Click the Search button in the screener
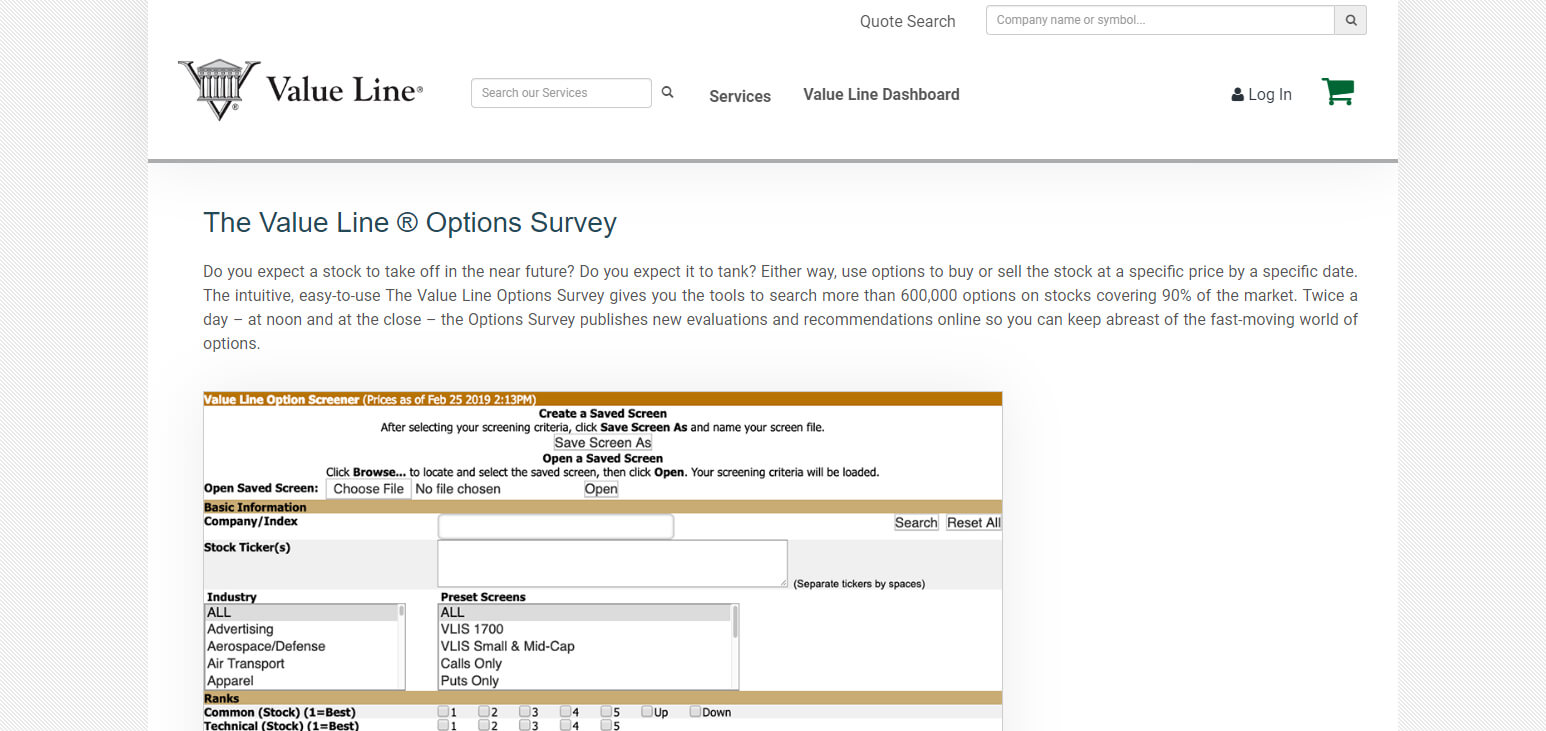1546x731 pixels. click(916, 523)
